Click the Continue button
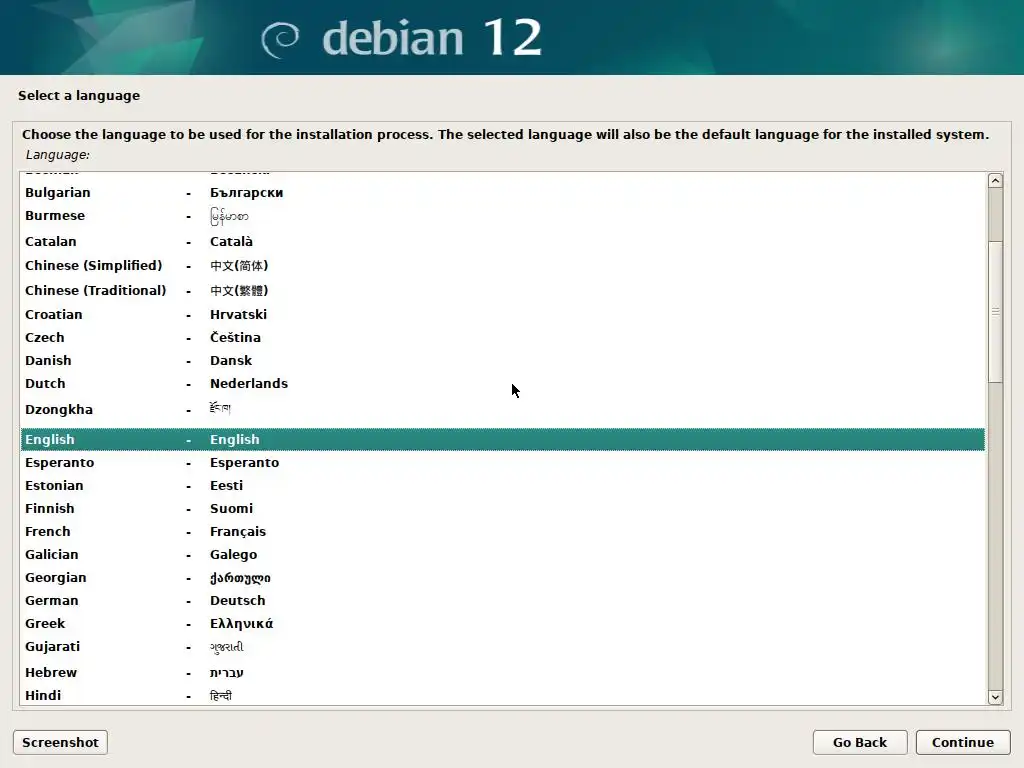This screenshot has height=768, width=1024. click(x=963, y=743)
